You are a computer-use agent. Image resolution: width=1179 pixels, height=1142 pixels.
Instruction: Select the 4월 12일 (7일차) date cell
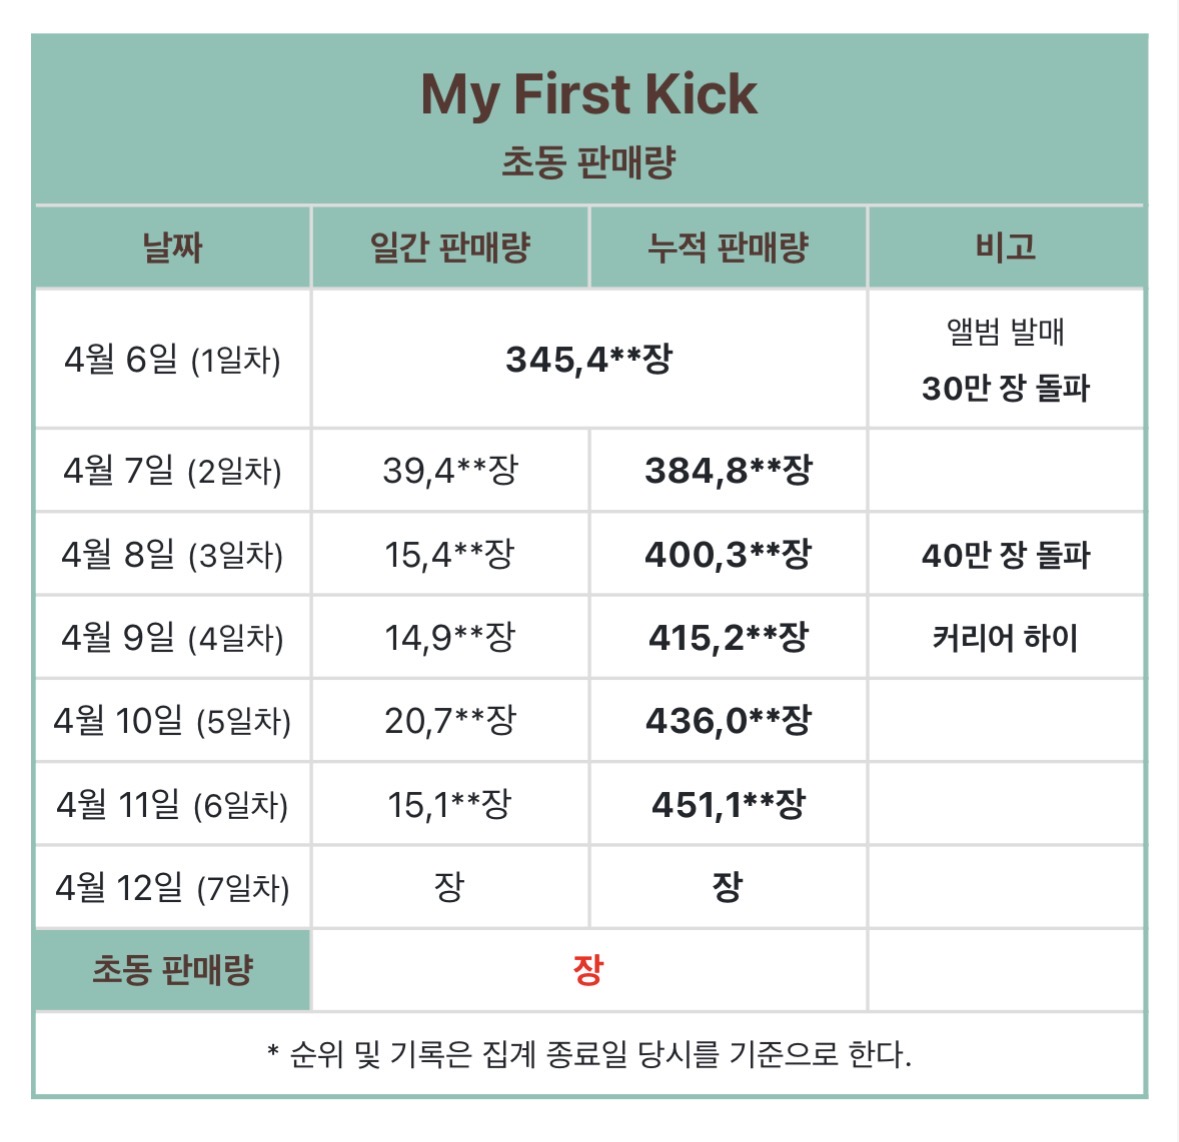[172, 887]
